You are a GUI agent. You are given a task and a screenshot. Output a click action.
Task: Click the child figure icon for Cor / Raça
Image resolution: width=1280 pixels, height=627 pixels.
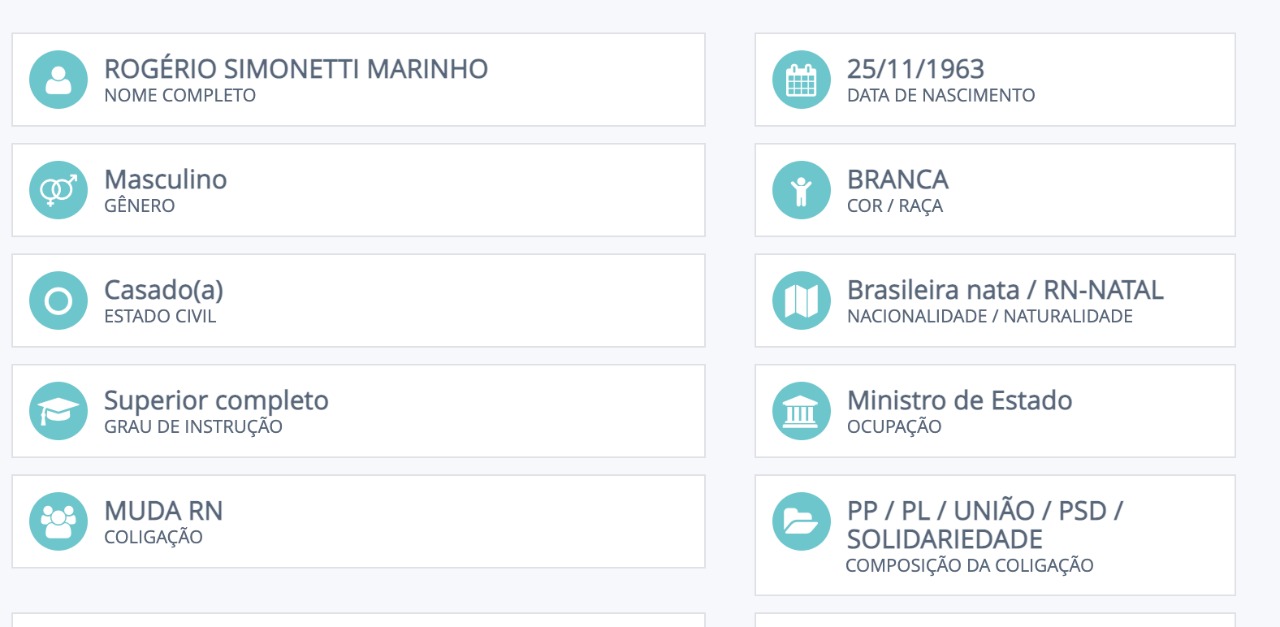(x=802, y=190)
